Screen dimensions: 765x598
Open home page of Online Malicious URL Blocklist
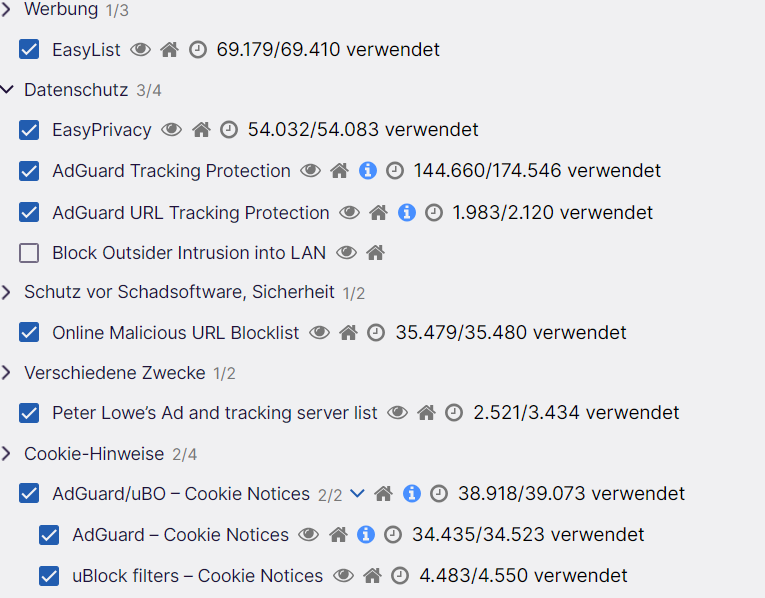pyautogui.click(x=348, y=333)
